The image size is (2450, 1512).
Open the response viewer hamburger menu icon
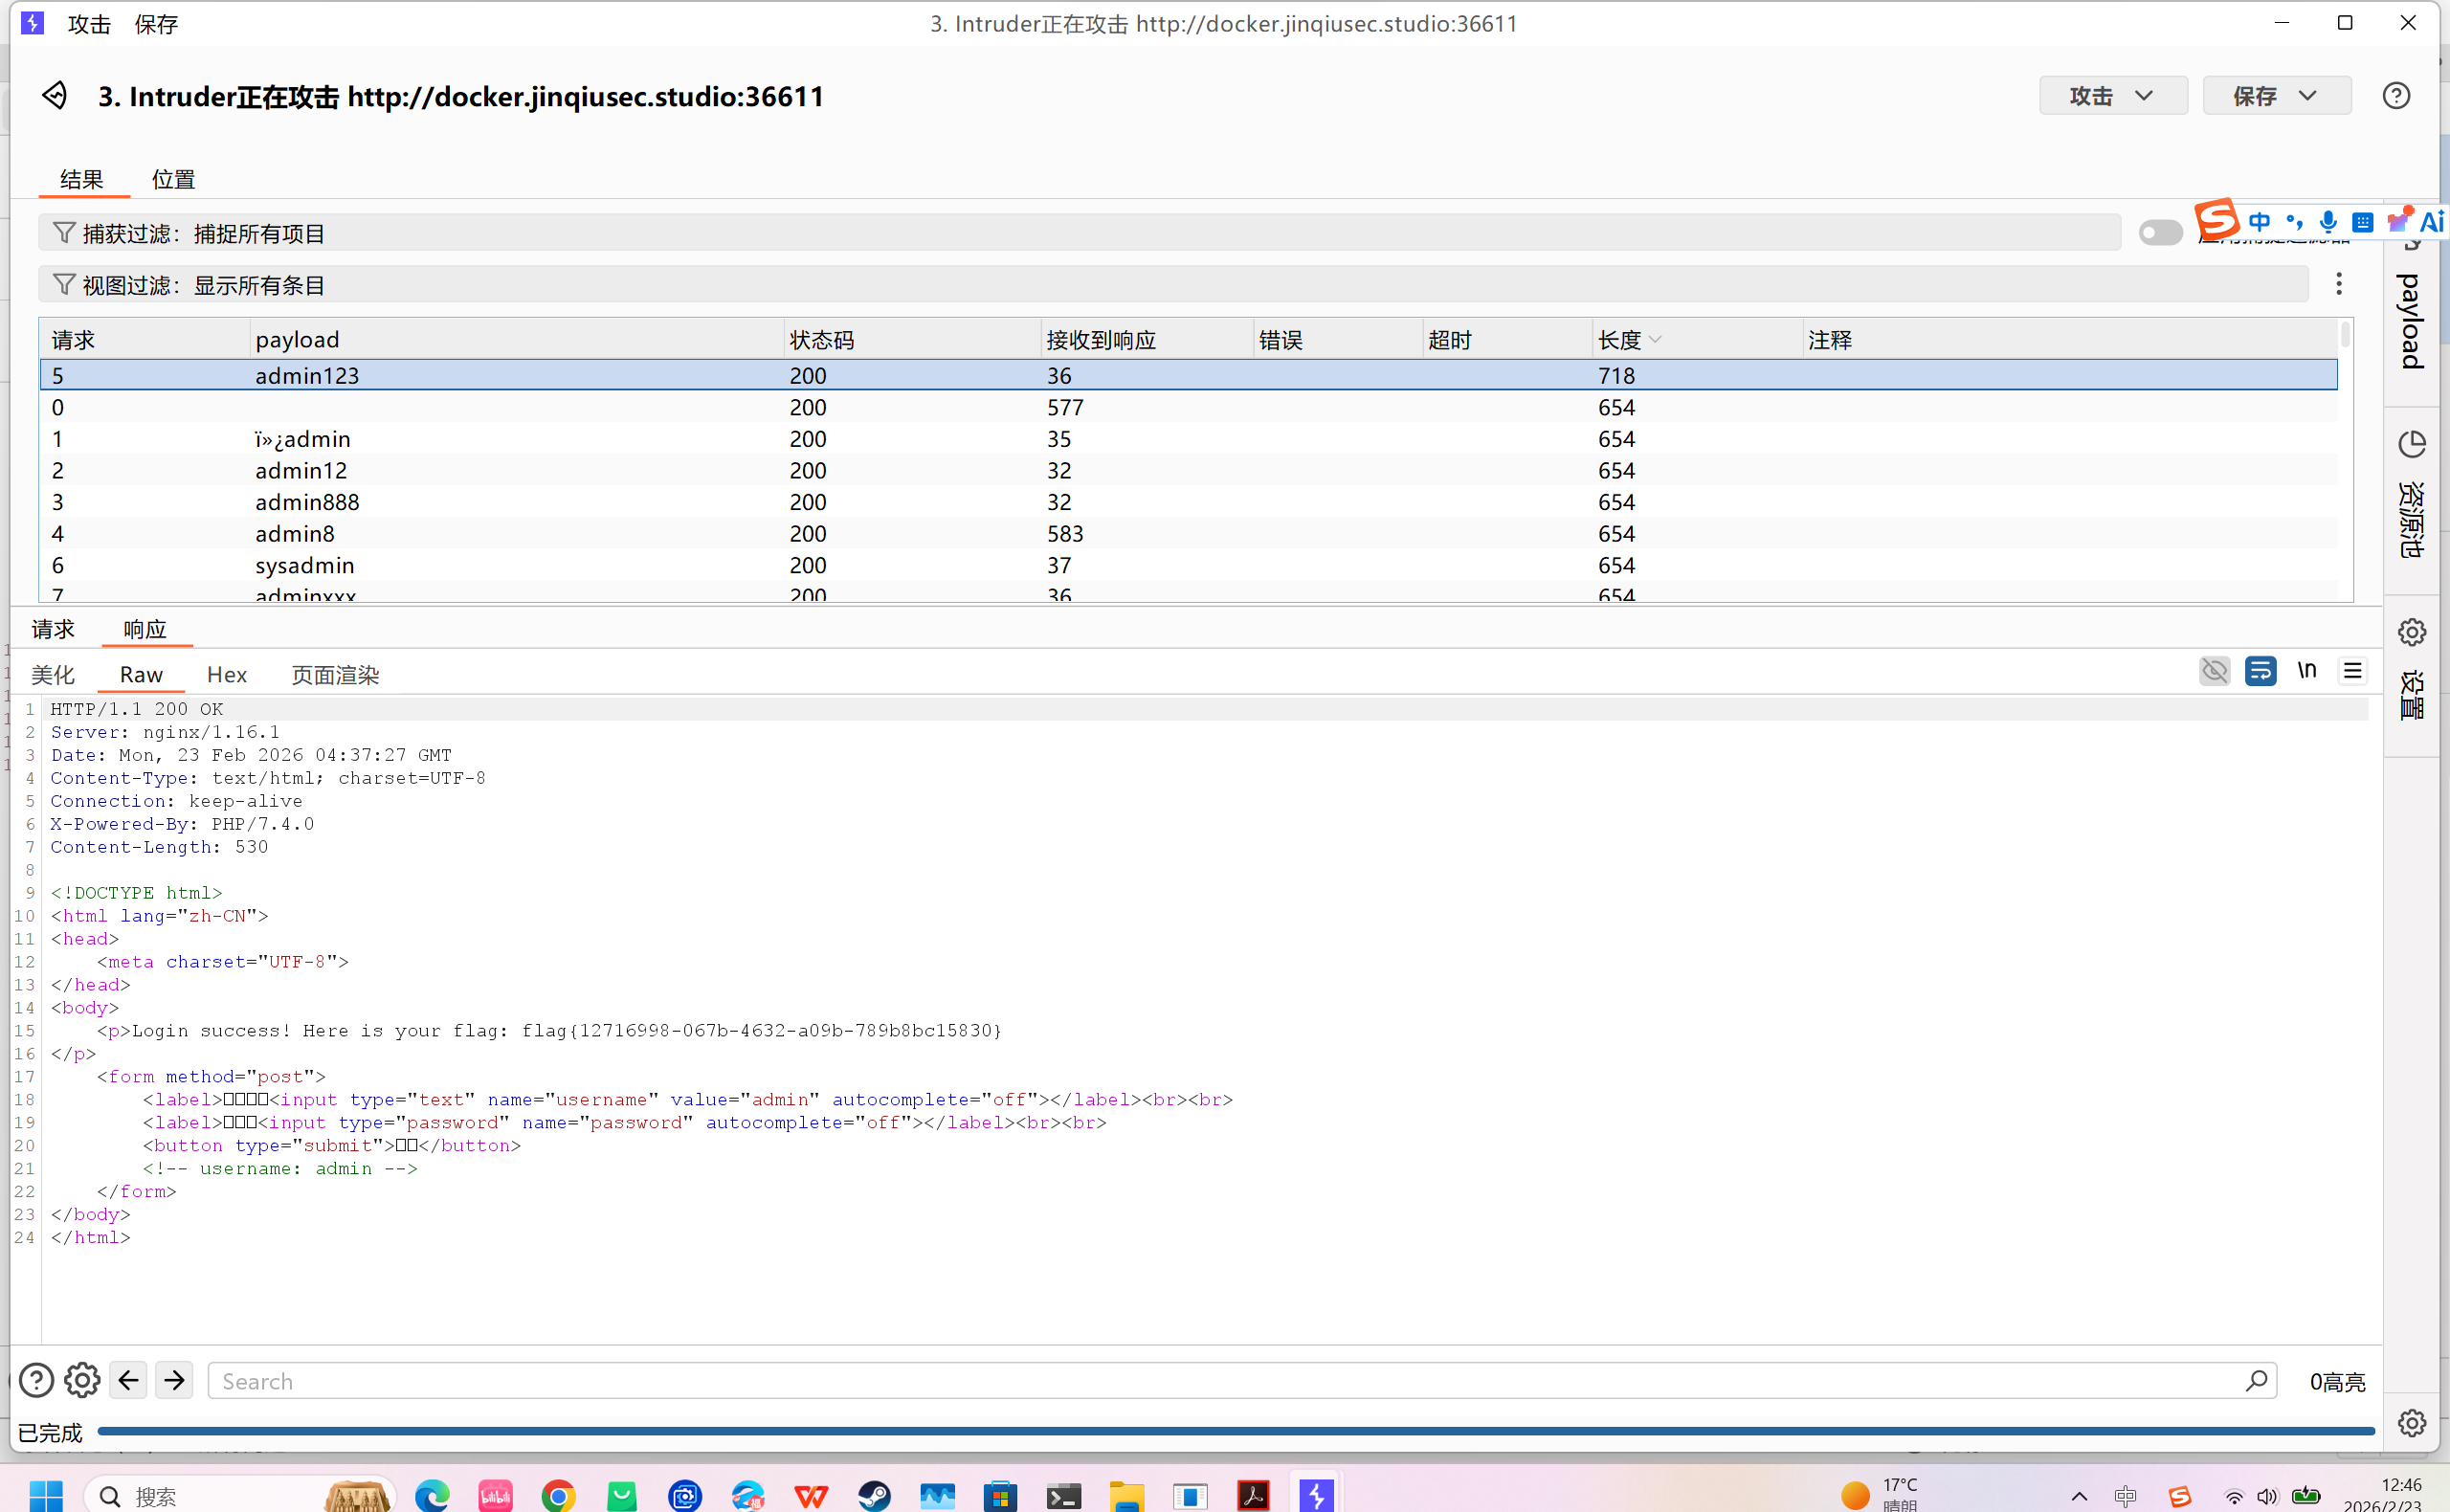click(x=2352, y=671)
